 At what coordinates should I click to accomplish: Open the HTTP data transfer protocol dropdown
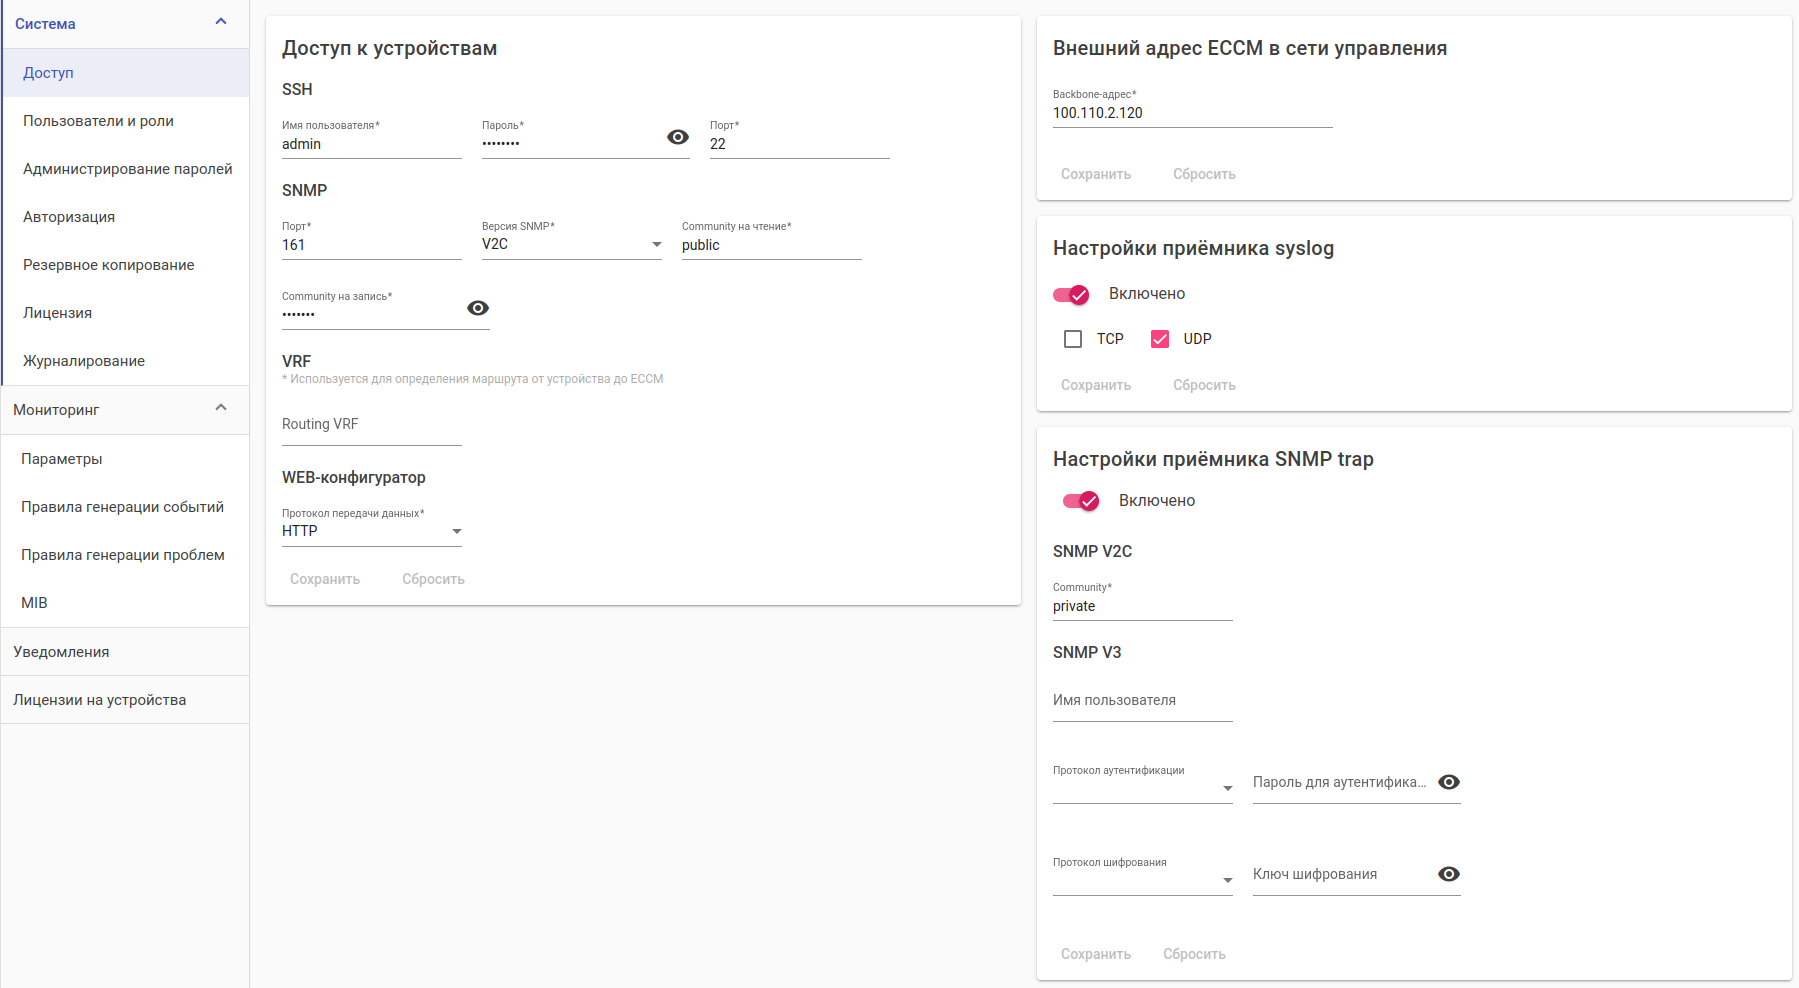pyautogui.click(x=371, y=531)
